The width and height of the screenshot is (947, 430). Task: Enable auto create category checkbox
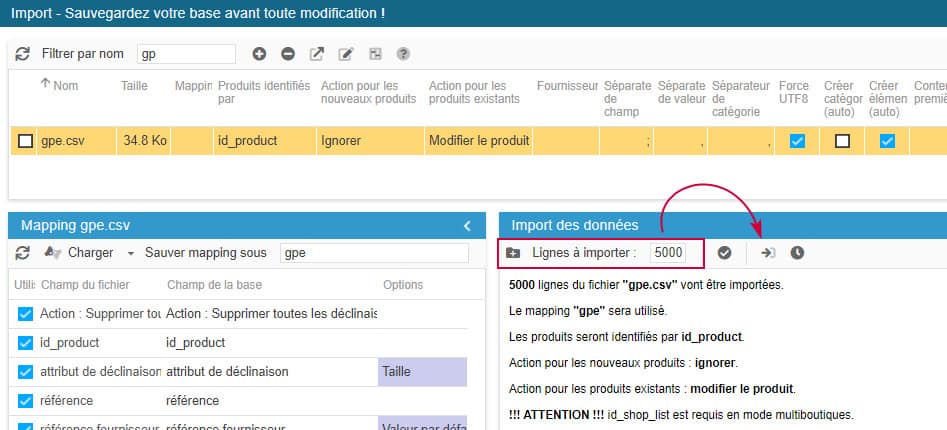(842, 141)
